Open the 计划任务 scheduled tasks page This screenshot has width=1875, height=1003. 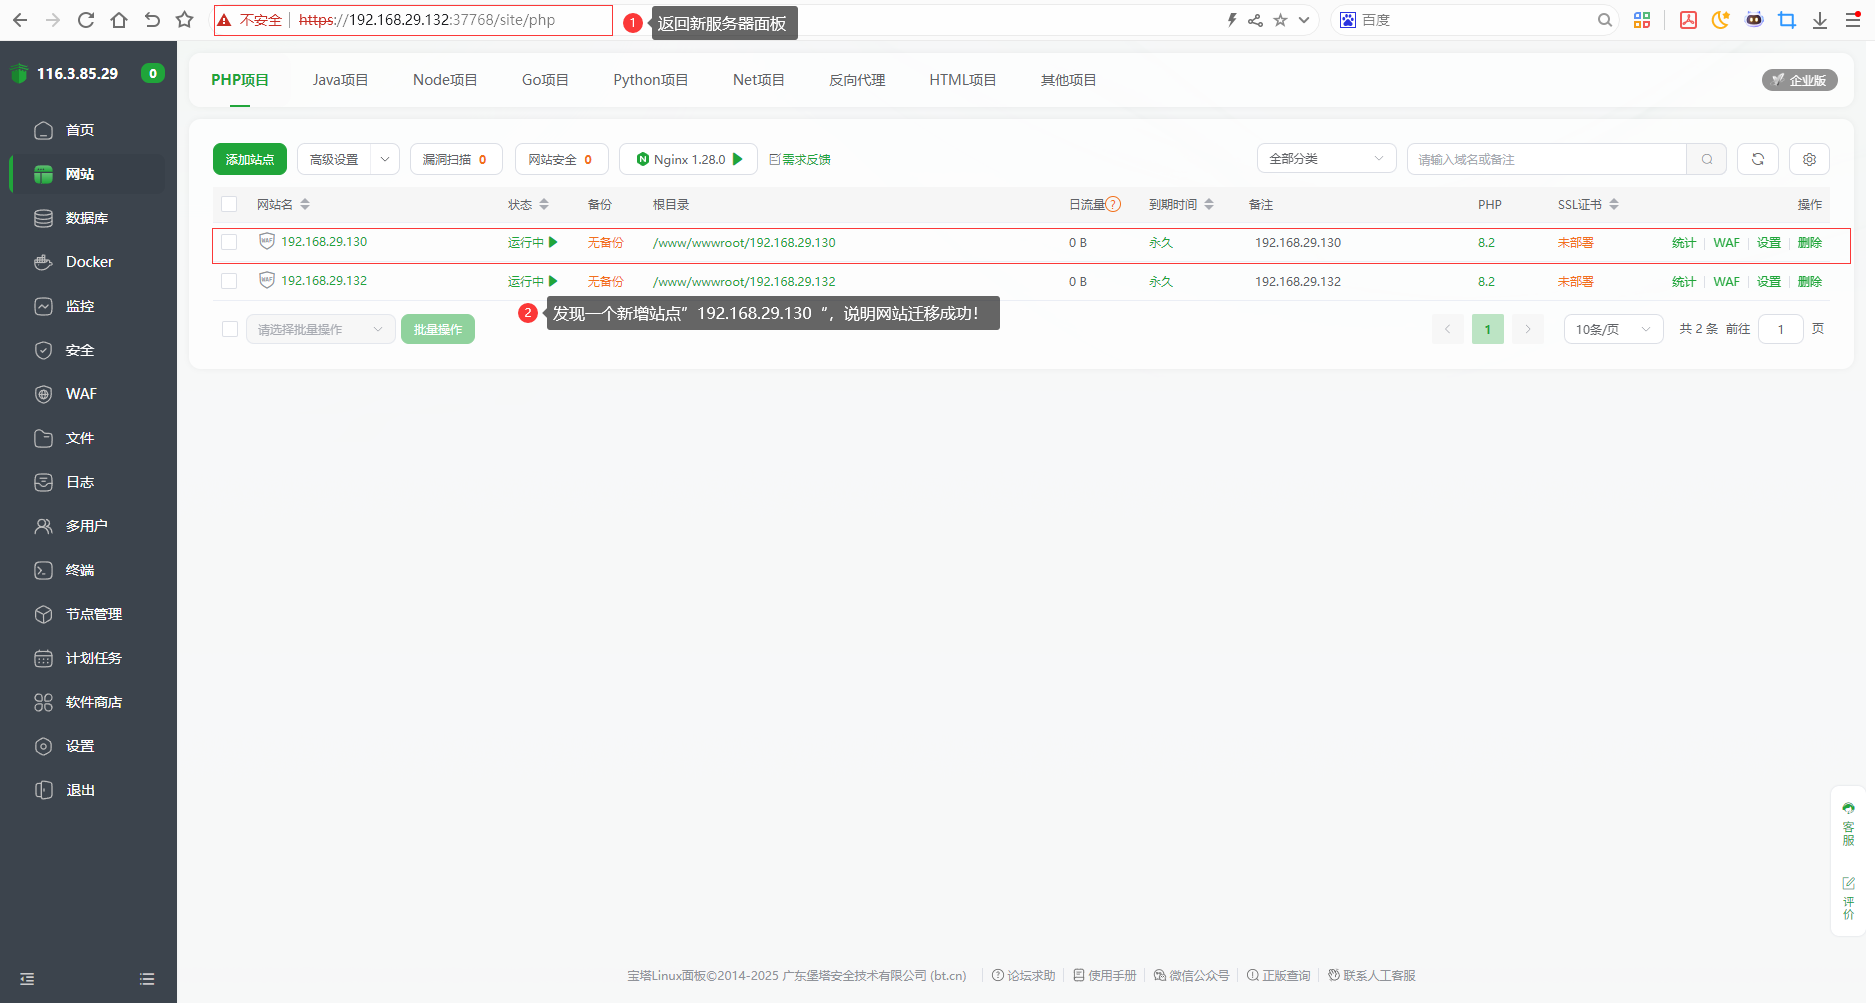coord(92,657)
